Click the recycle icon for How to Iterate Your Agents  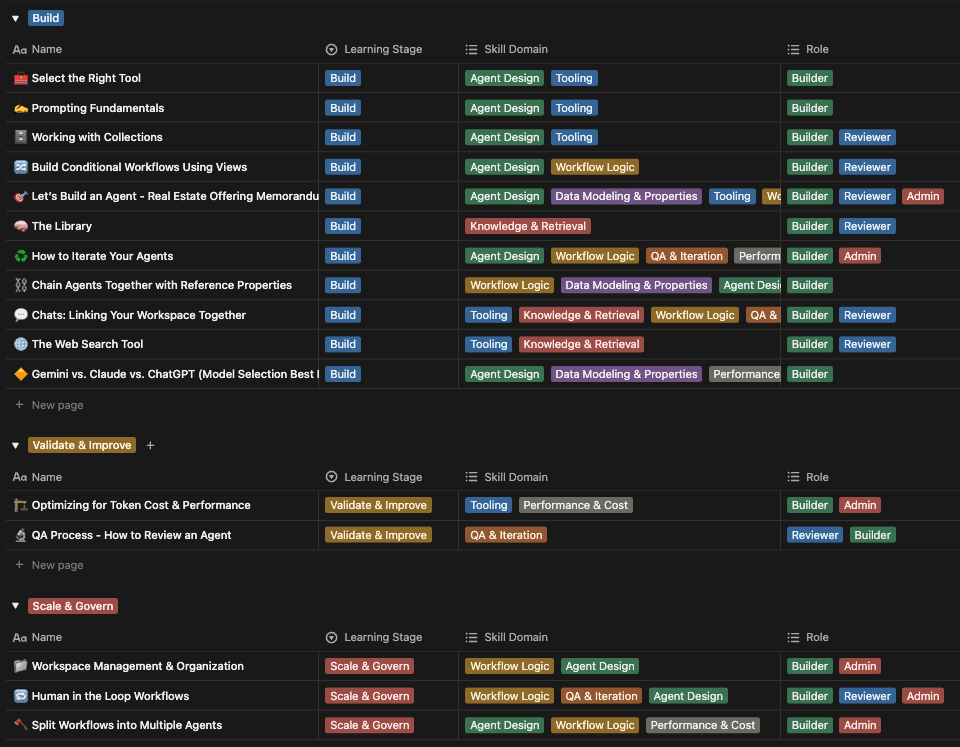click(x=21, y=256)
